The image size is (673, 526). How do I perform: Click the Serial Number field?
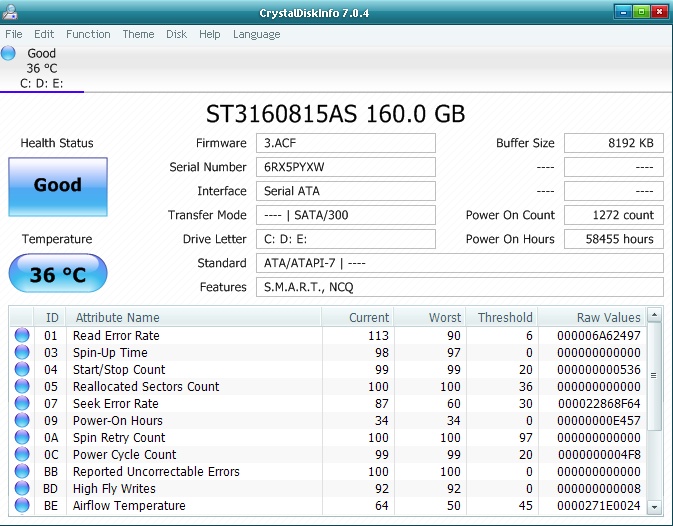click(346, 167)
